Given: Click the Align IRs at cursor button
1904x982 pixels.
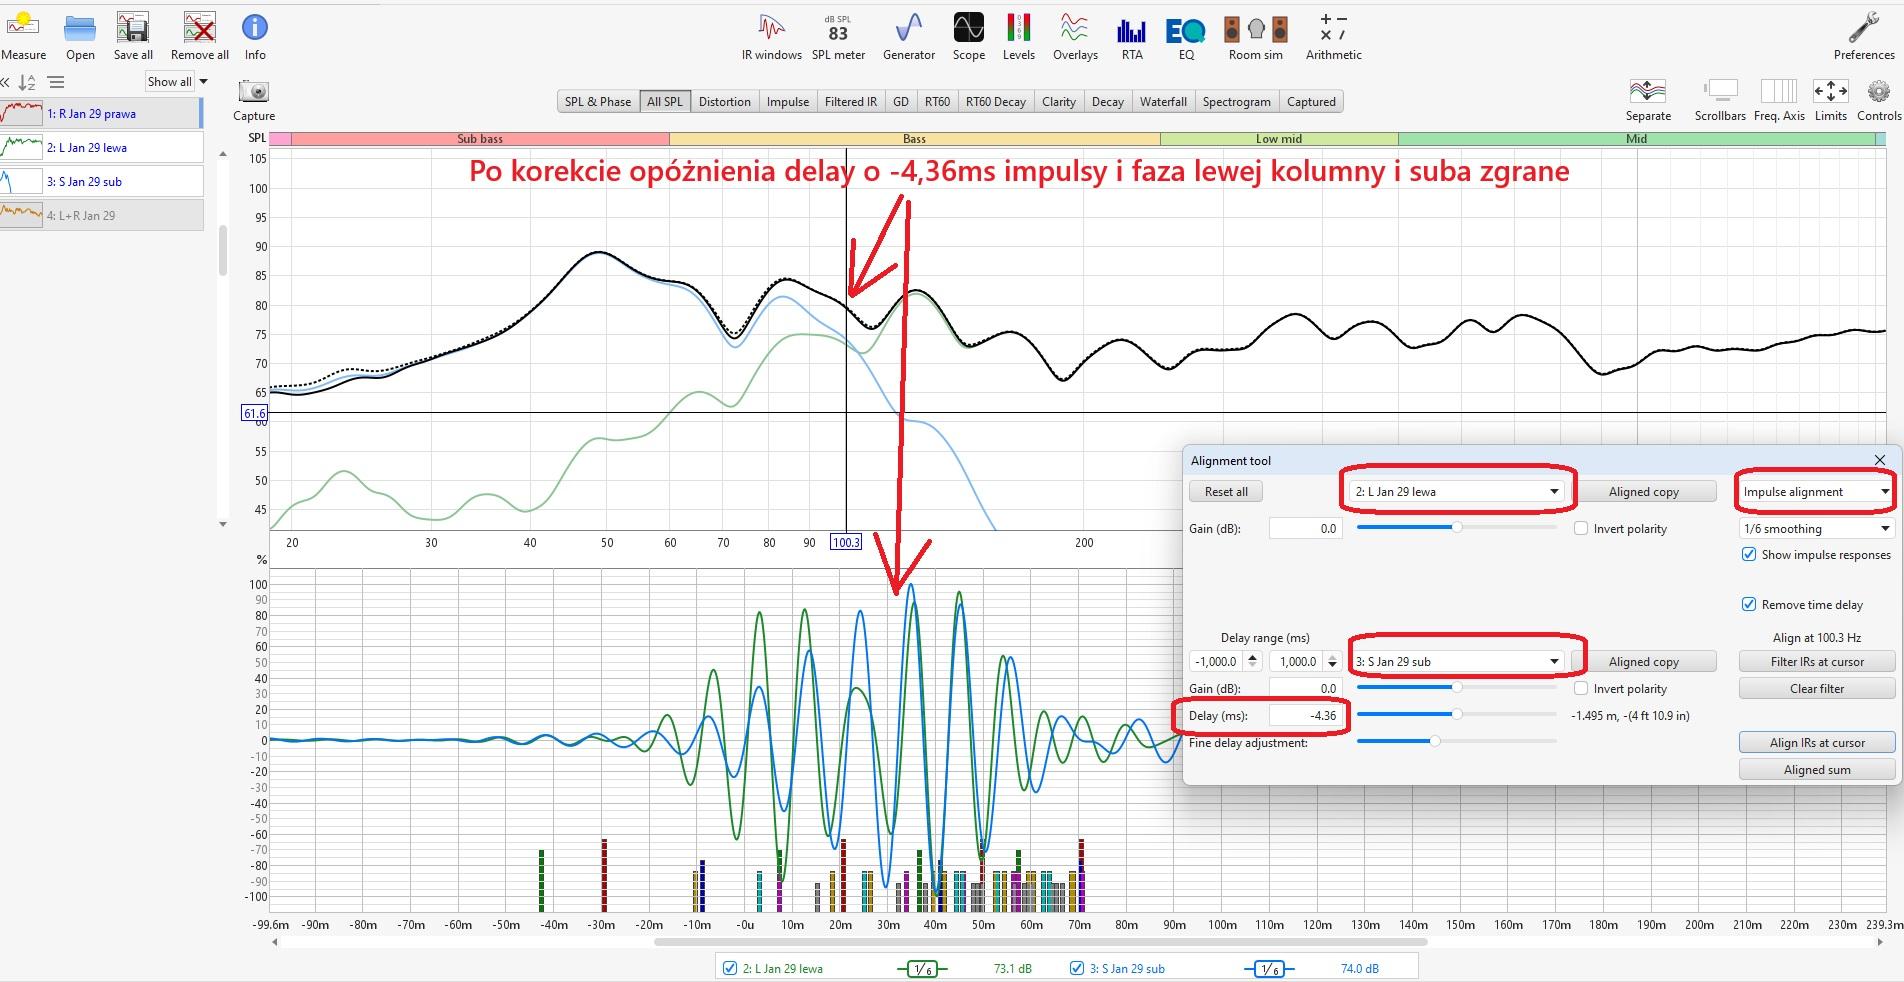Looking at the screenshot, I should (1816, 743).
